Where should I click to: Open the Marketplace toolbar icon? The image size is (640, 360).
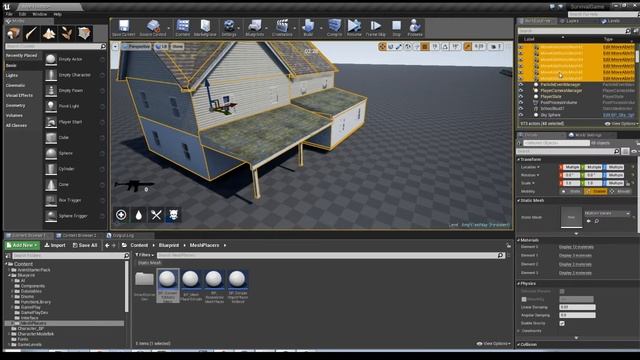[205, 27]
